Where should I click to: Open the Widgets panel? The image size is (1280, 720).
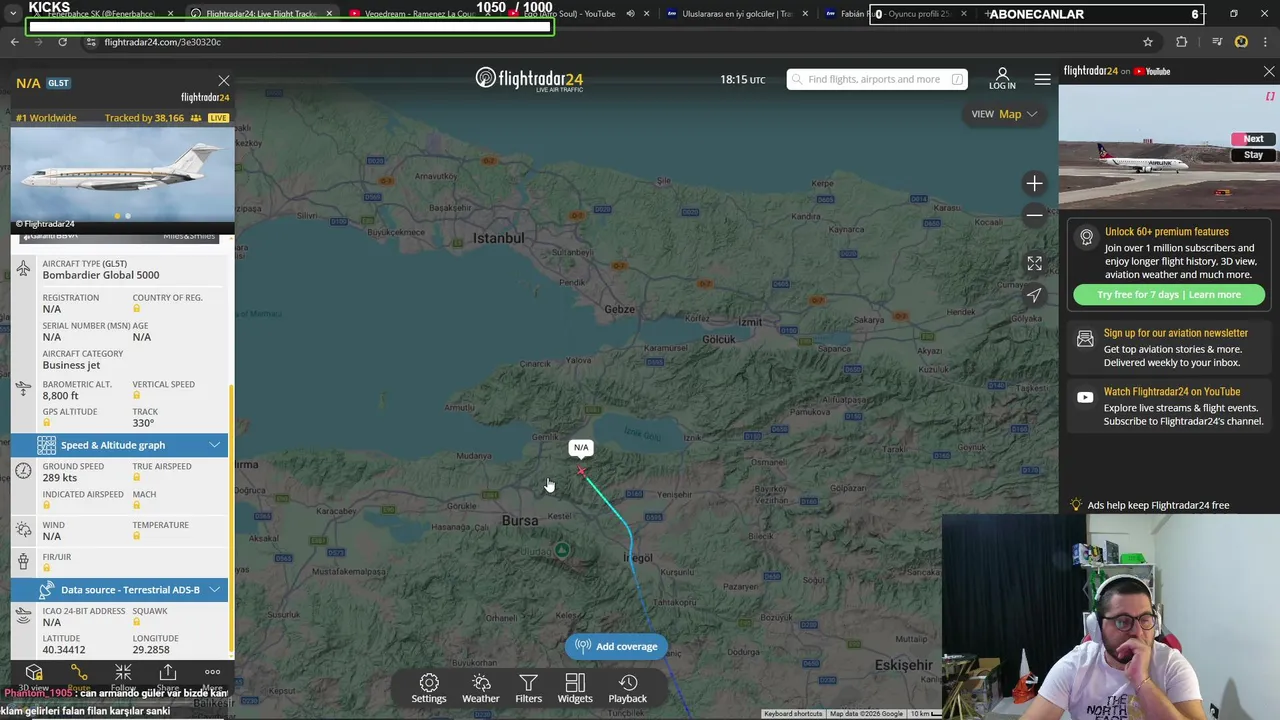pyautogui.click(x=575, y=688)
